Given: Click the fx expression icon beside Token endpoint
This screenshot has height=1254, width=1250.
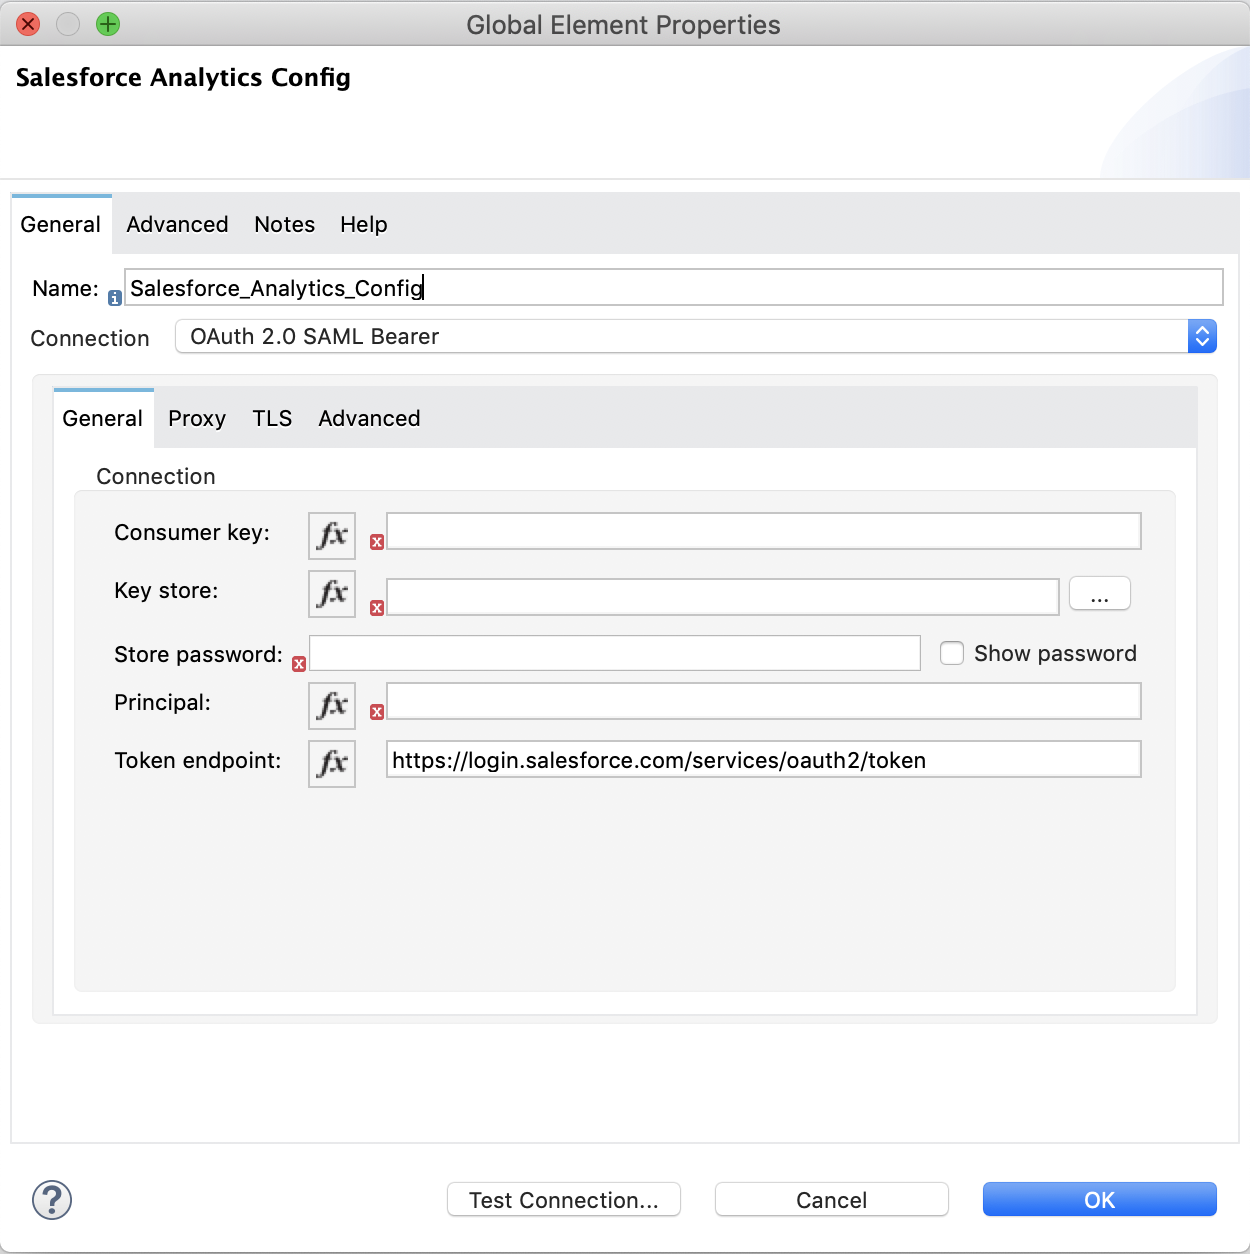Looking at the screenshot, I should pyautogui.click(x=331, y=763).
